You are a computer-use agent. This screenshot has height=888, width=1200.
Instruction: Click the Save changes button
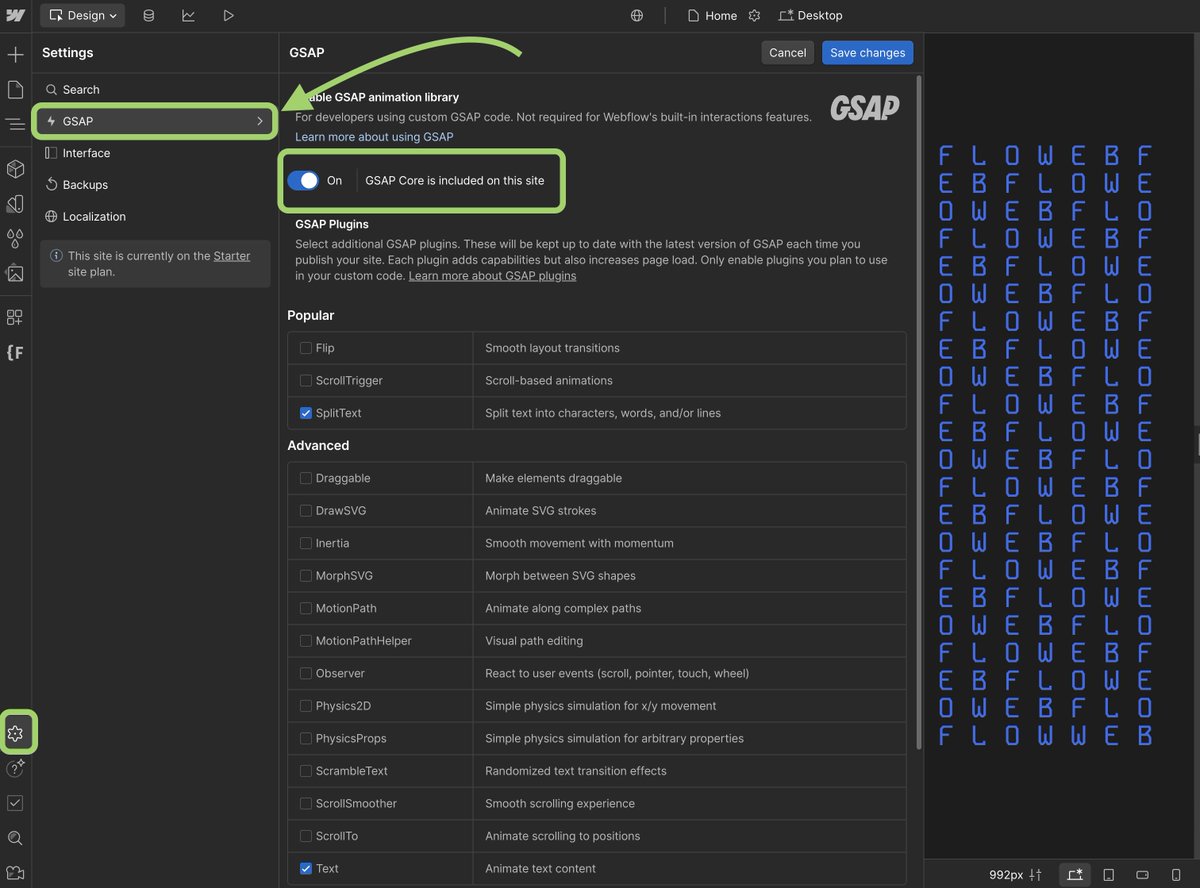[x=867, y=53]
